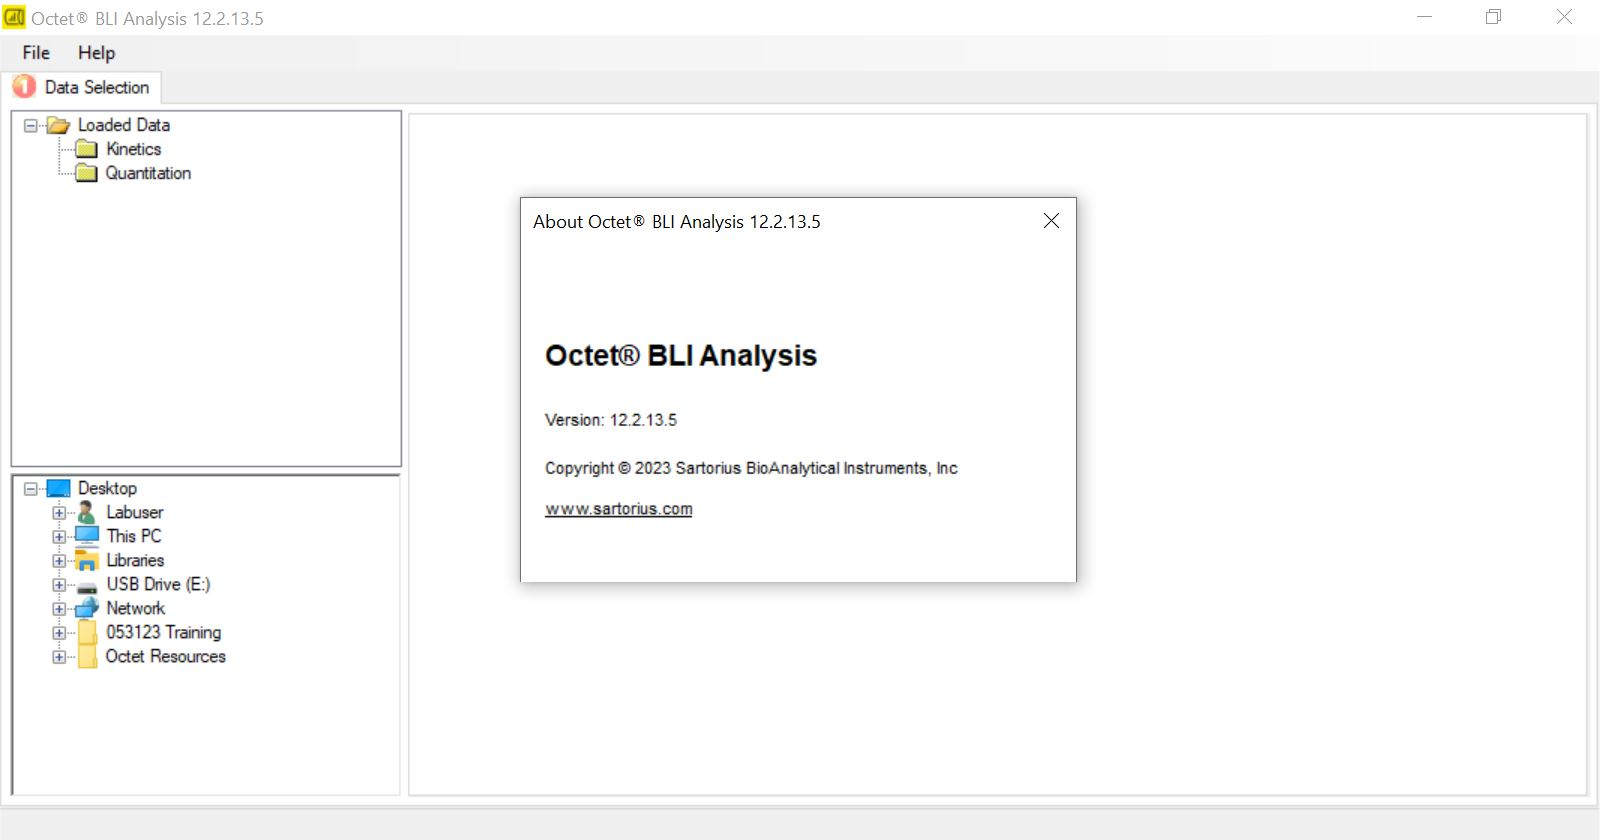
Task: Close the About Octet dialog
Action: [1051, 221]
